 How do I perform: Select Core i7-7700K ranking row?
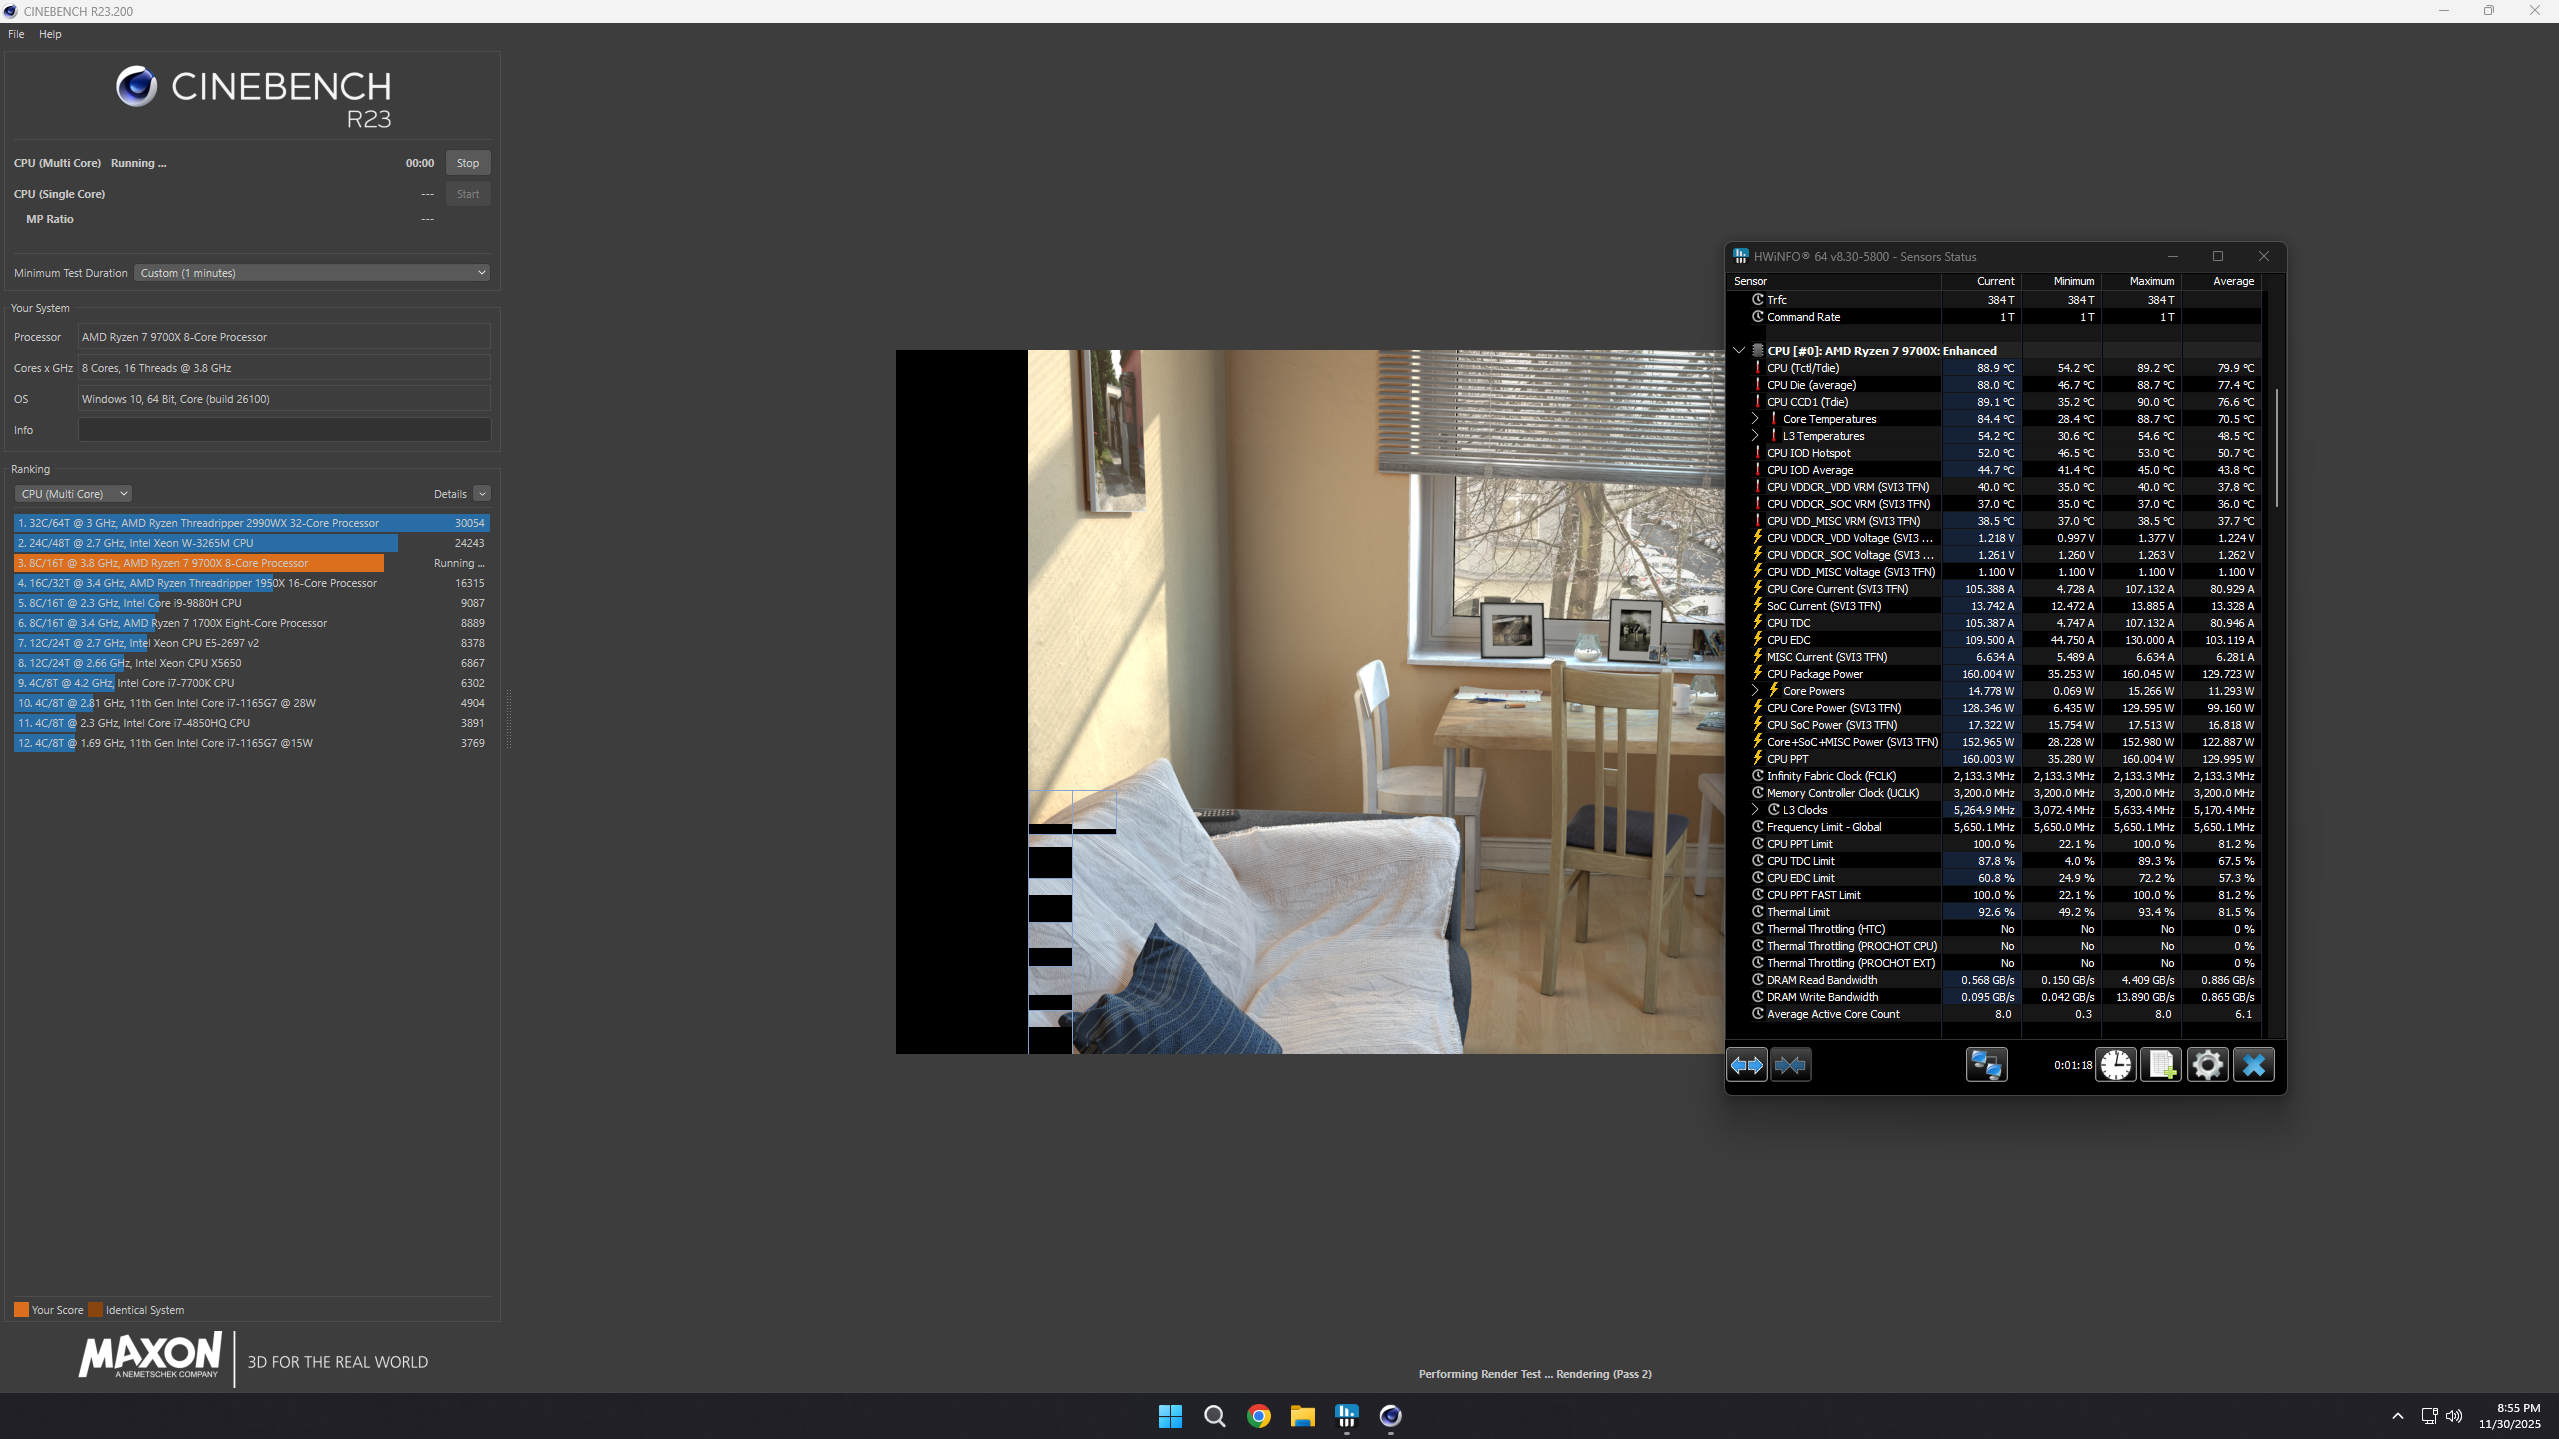[x=251, y=683]
